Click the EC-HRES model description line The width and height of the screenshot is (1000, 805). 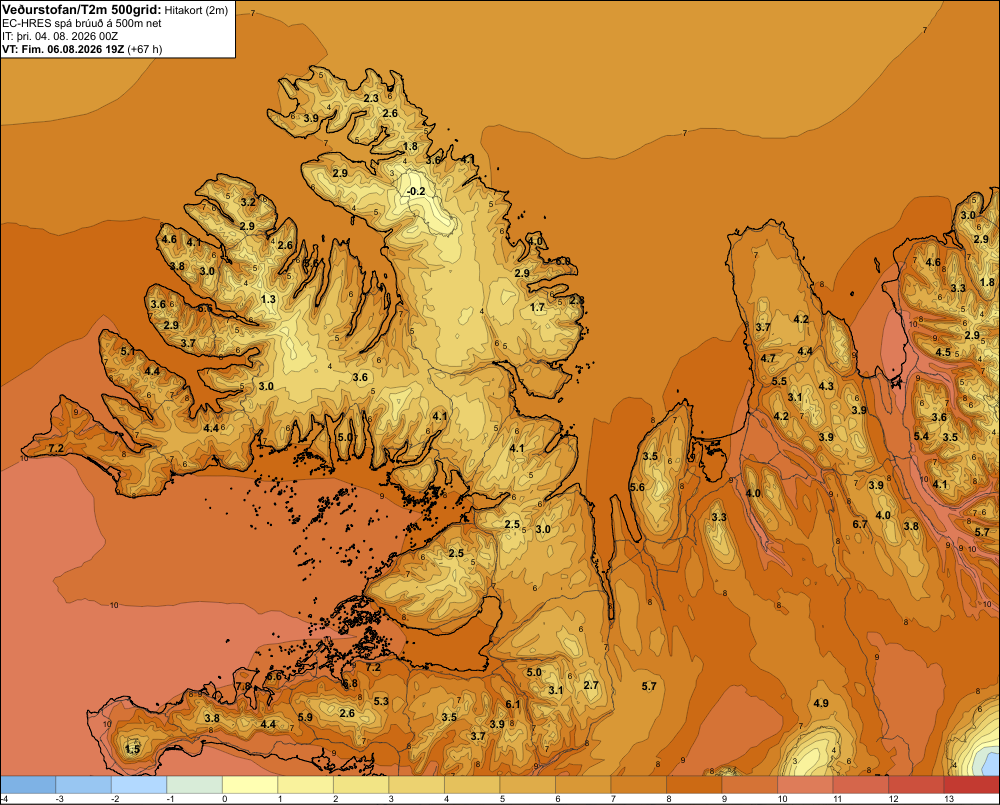point(82,23)
